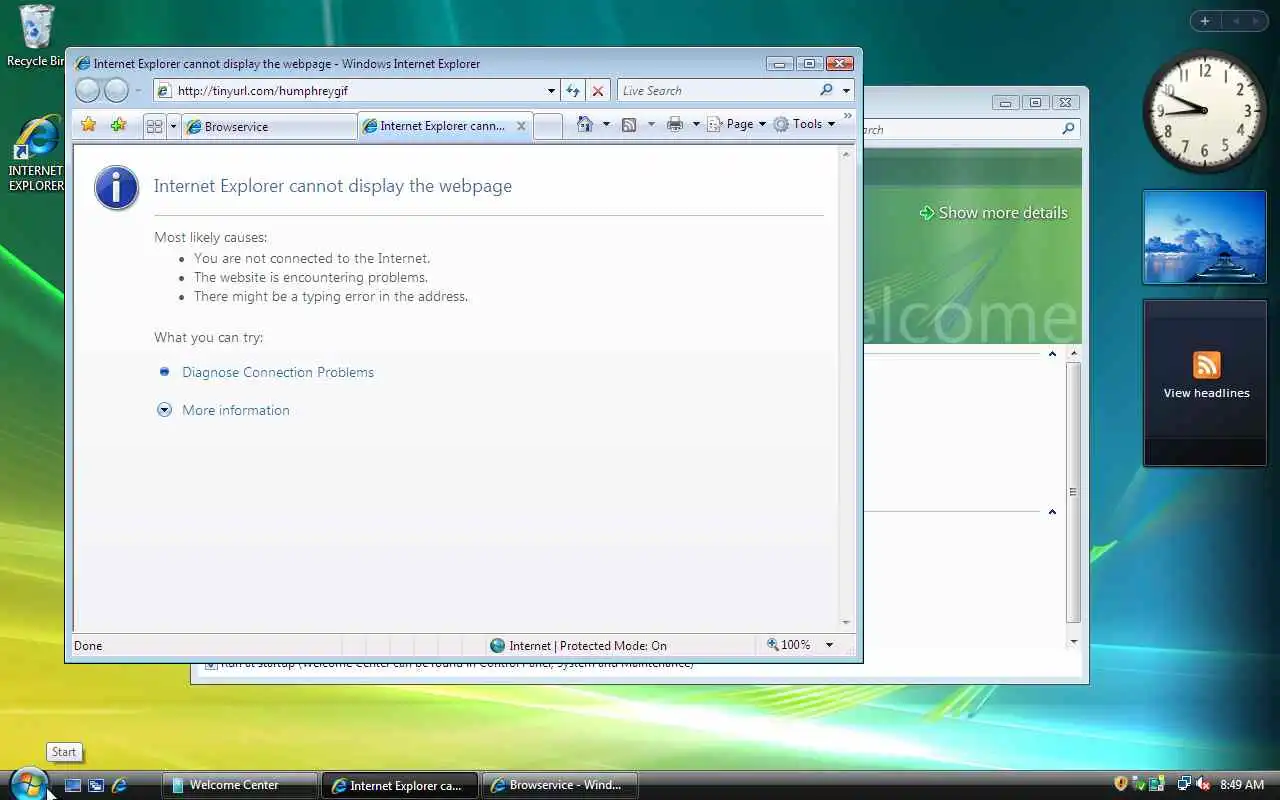The width and height of the screenshot is (1280, 800).
Task: Click the clock gadget on the sidebar
Action: 1204,110
